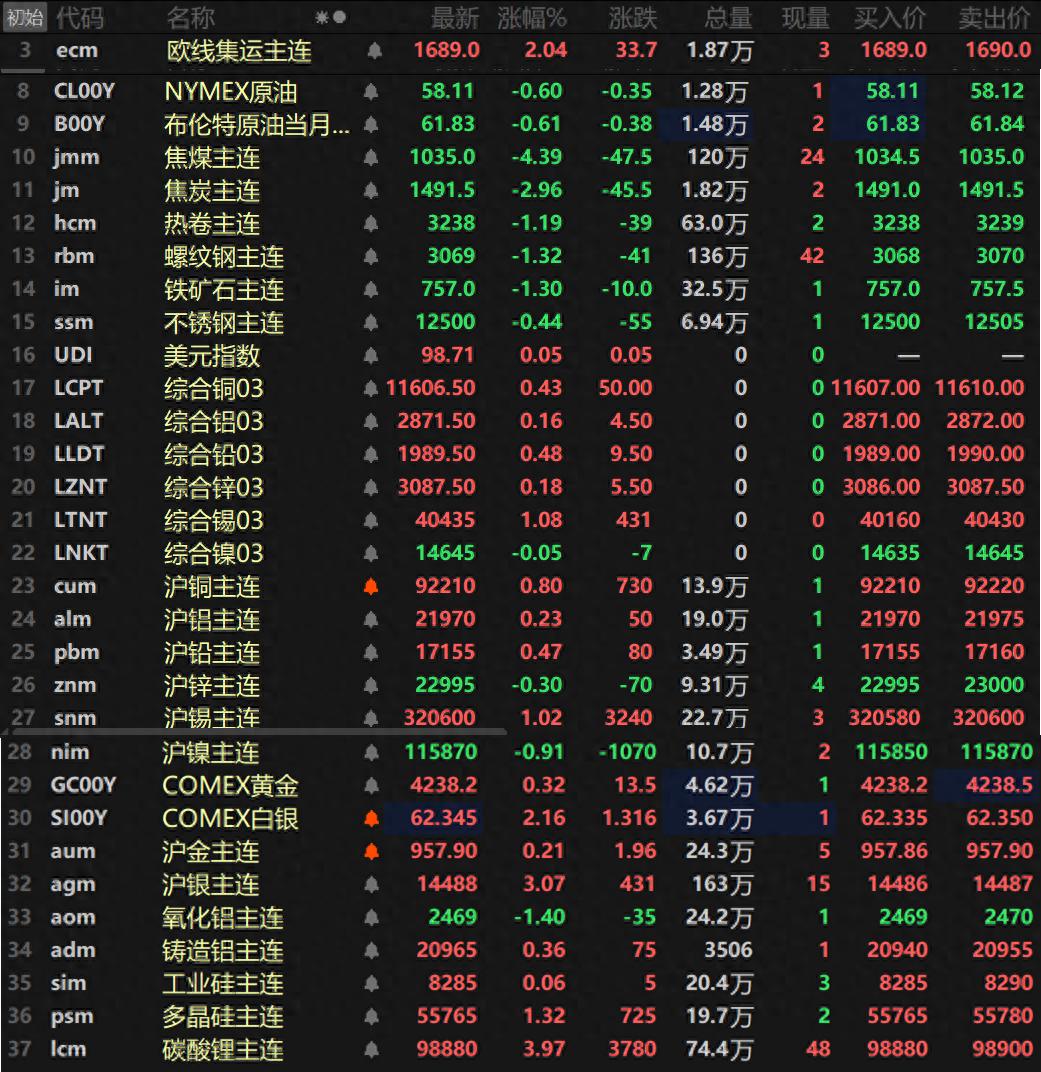The height and width of the screenshot is (1072, 1041).
Task: Click the bell icon beside 焦煤主连
Action: coord(371,157)
